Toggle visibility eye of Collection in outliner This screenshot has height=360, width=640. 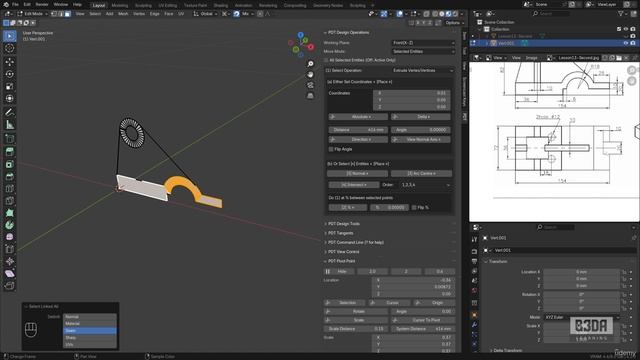tap(626, 29)
